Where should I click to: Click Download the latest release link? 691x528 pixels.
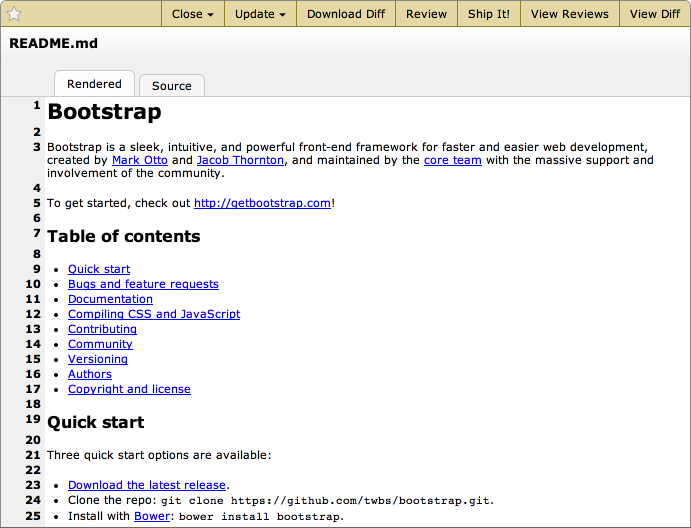point(147,485)
